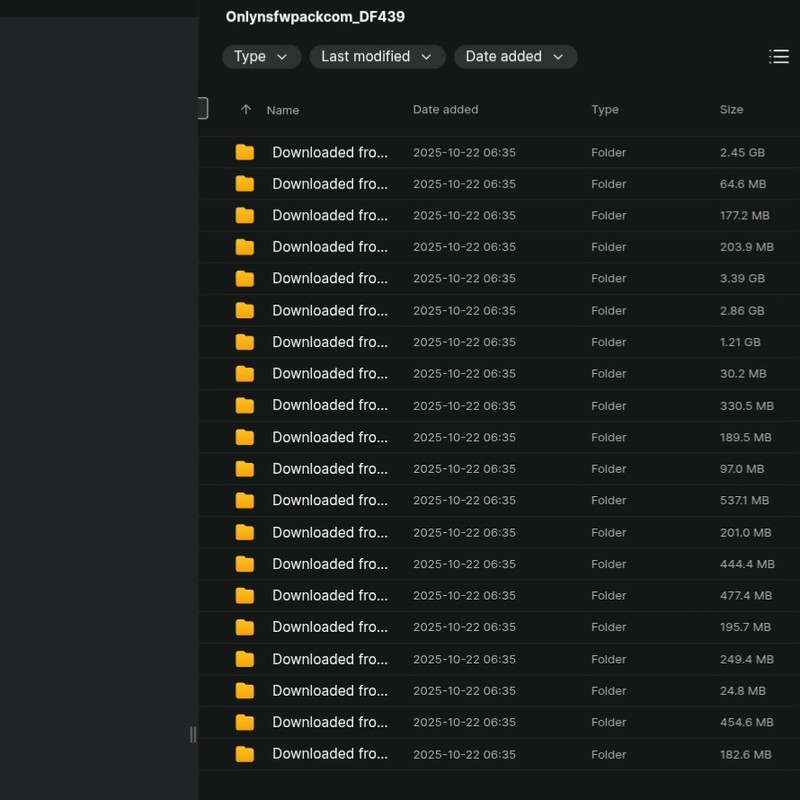This screenshot has height=800, width=800.
Task: Sort by the Name column header
Action: (283, 110)
